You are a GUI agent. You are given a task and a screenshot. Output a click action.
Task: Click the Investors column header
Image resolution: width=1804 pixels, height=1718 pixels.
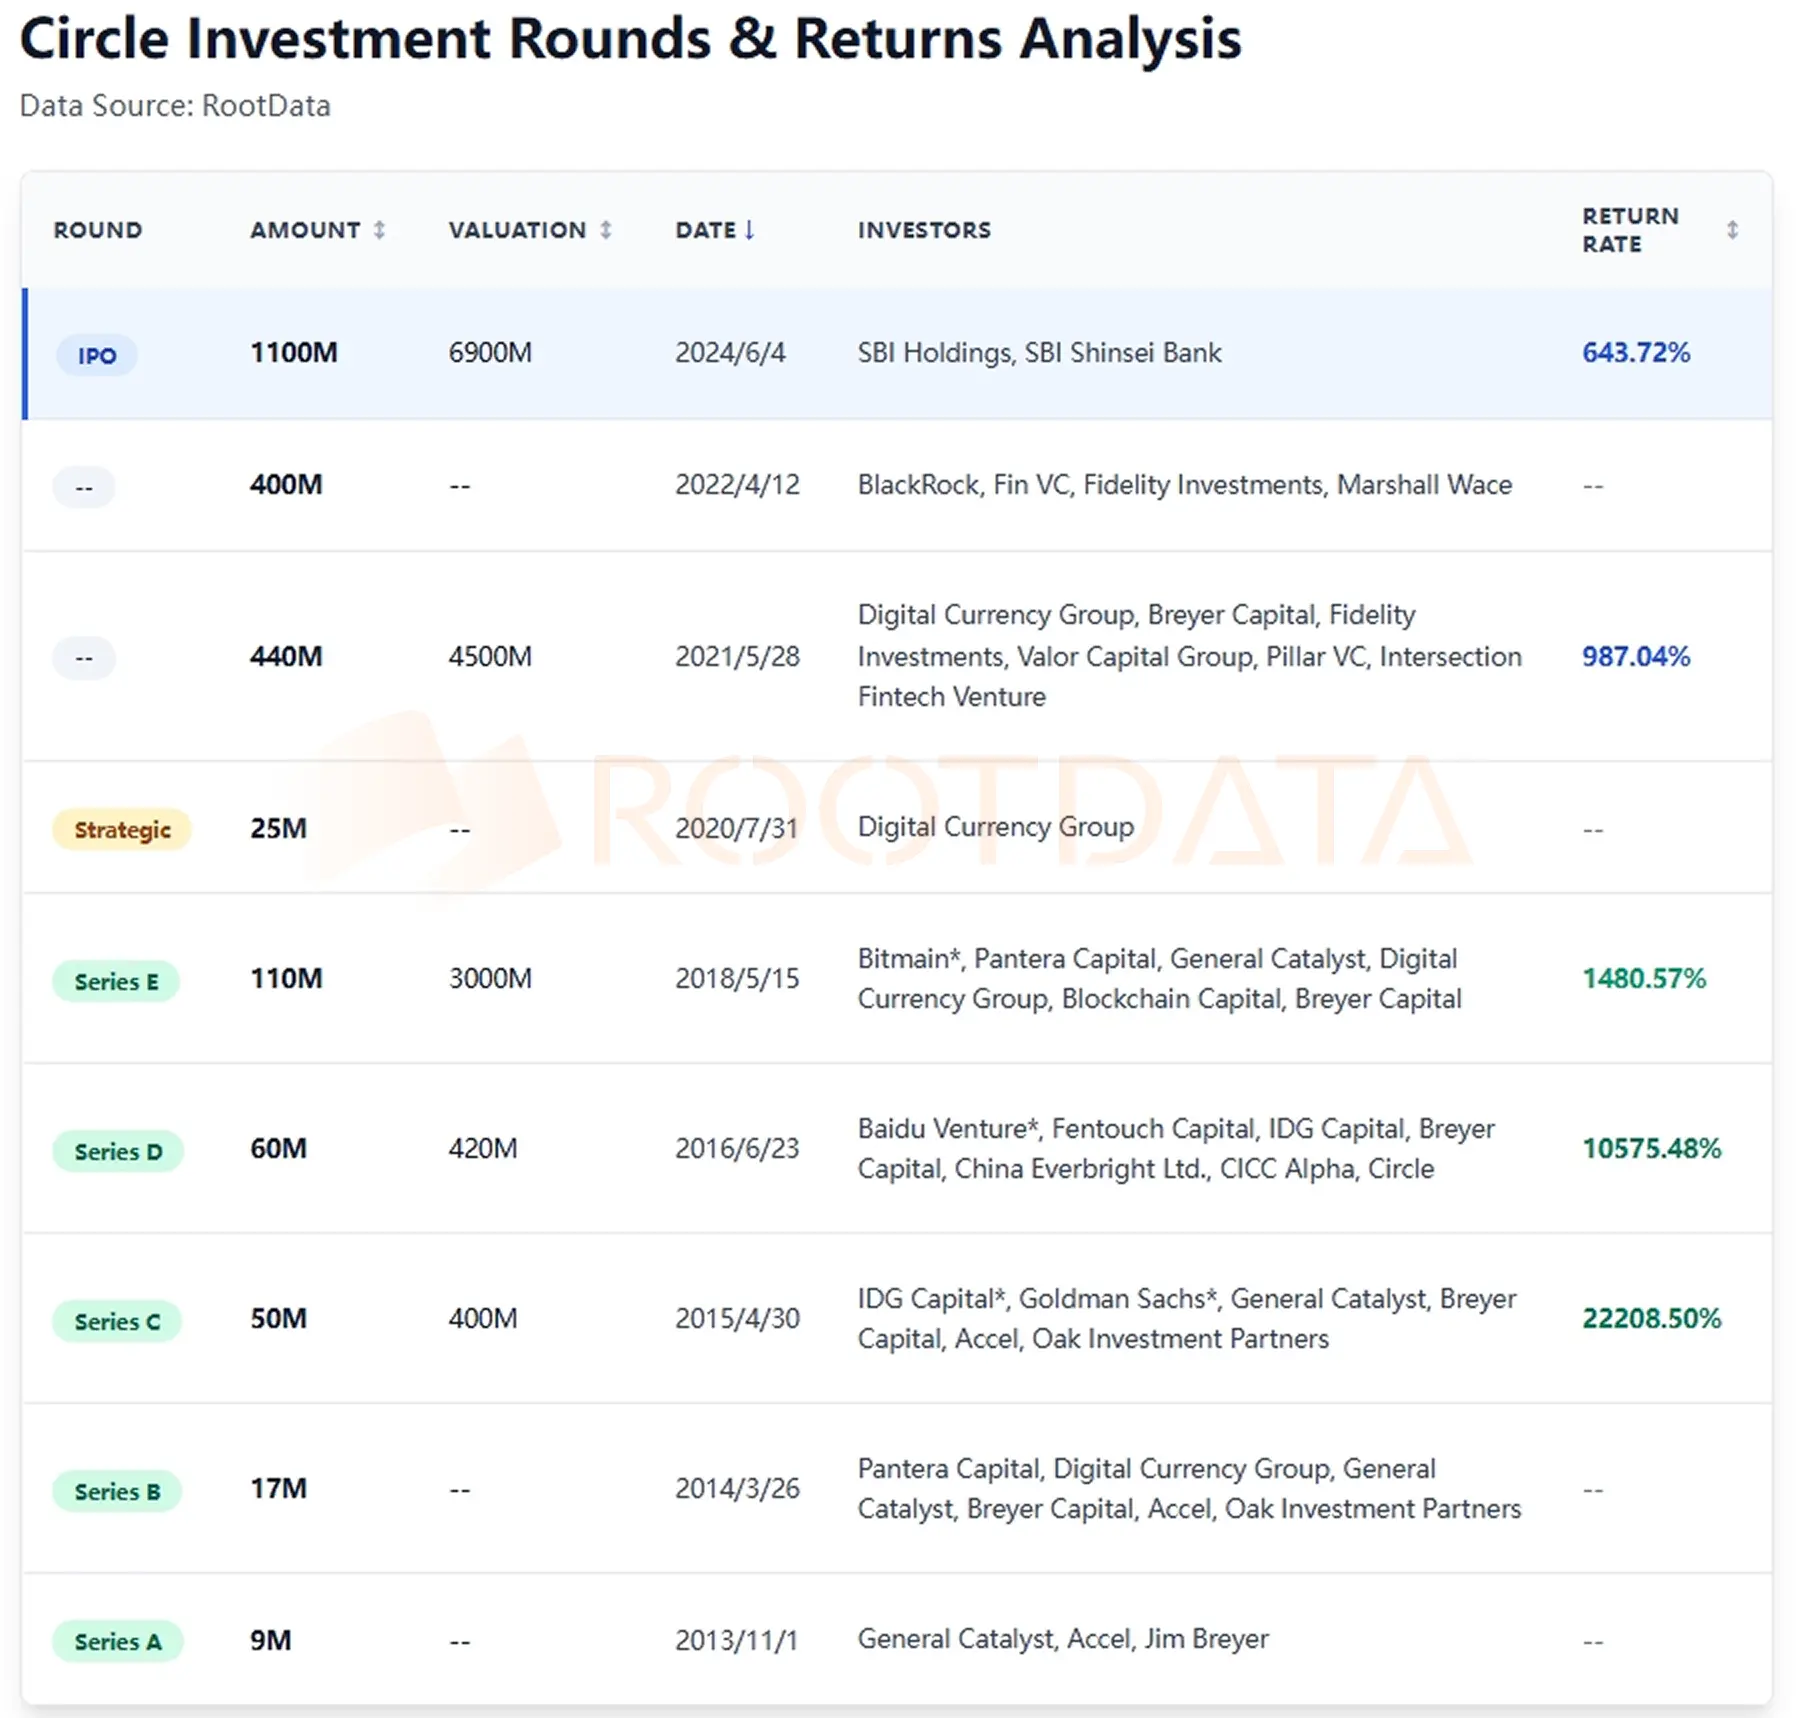coord(924,230)
